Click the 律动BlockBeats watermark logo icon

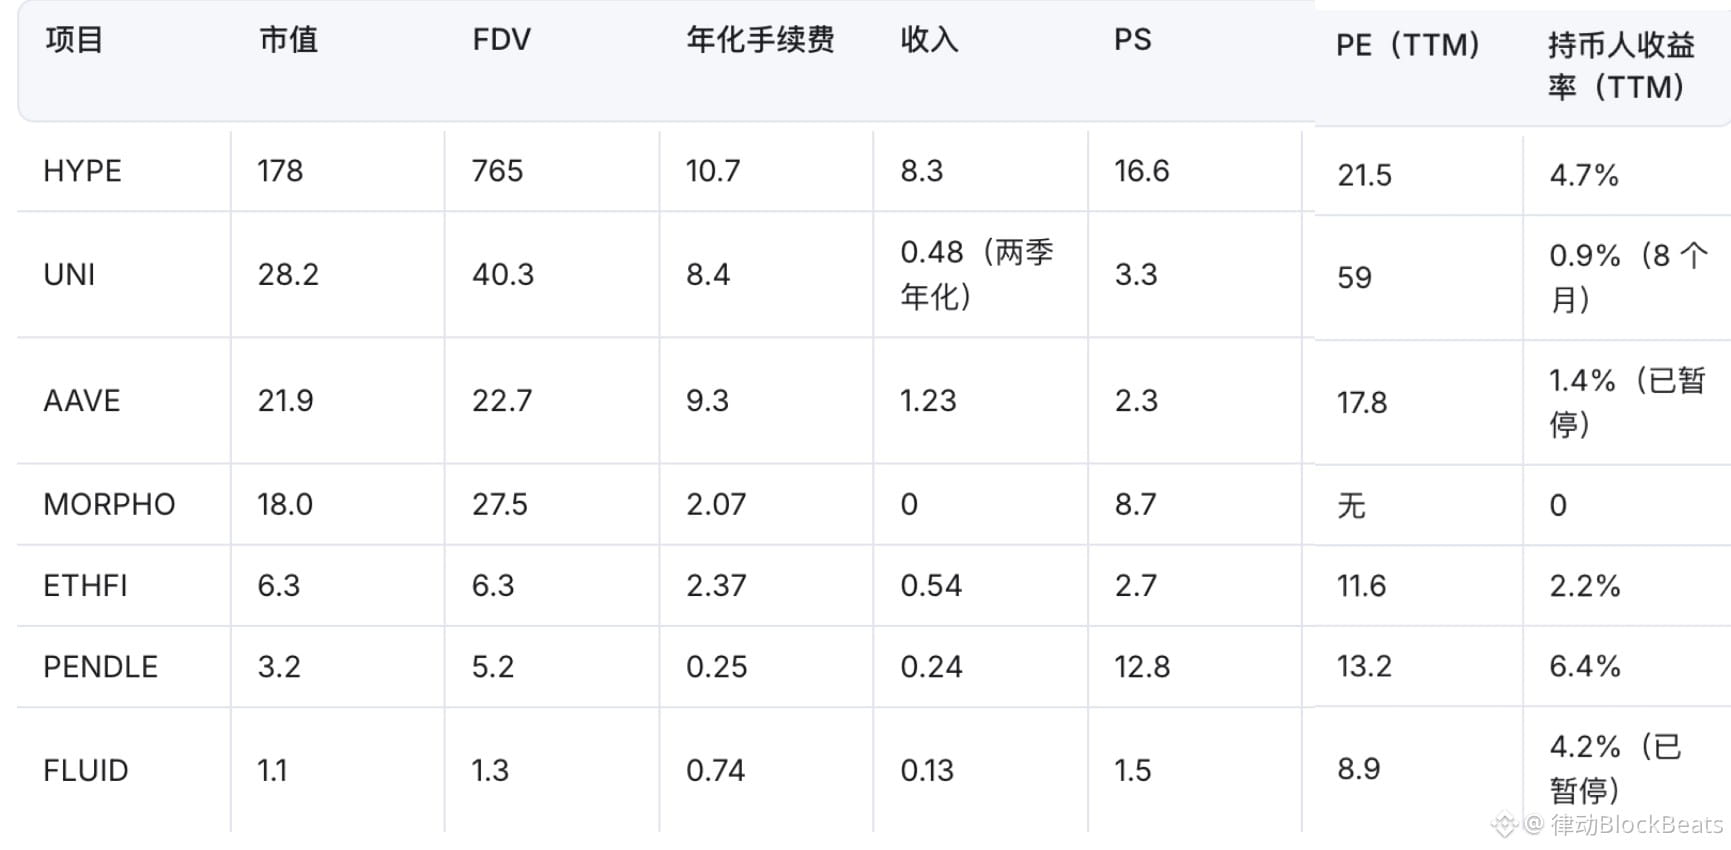[1505, 825]
